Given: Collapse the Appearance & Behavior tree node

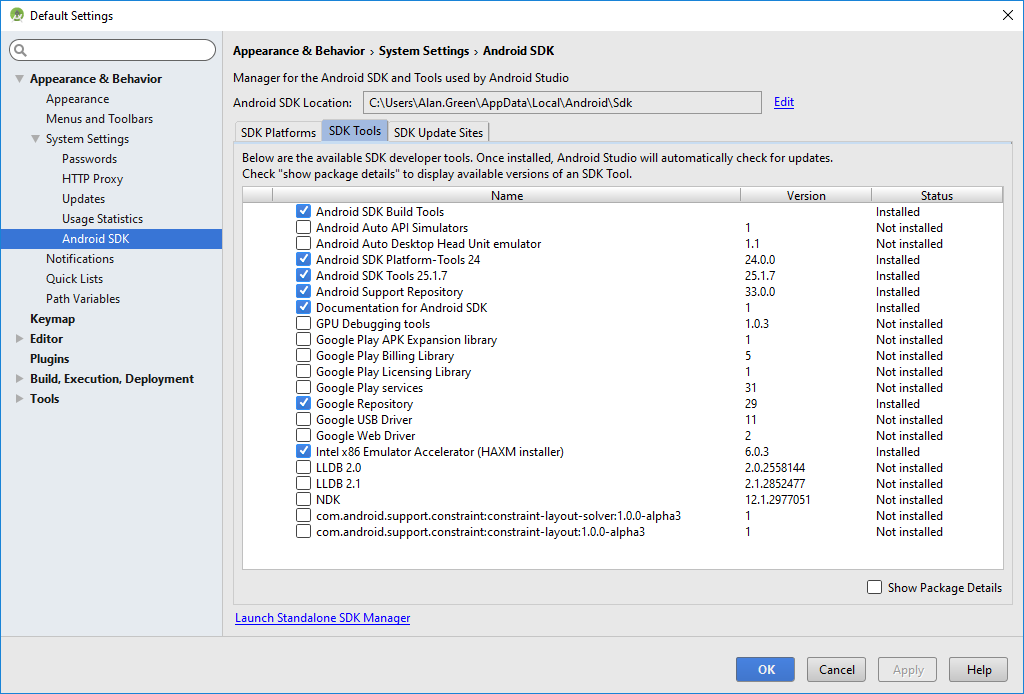Looking at the screenshot, I should pyautogui.click(x=19, y=79).
